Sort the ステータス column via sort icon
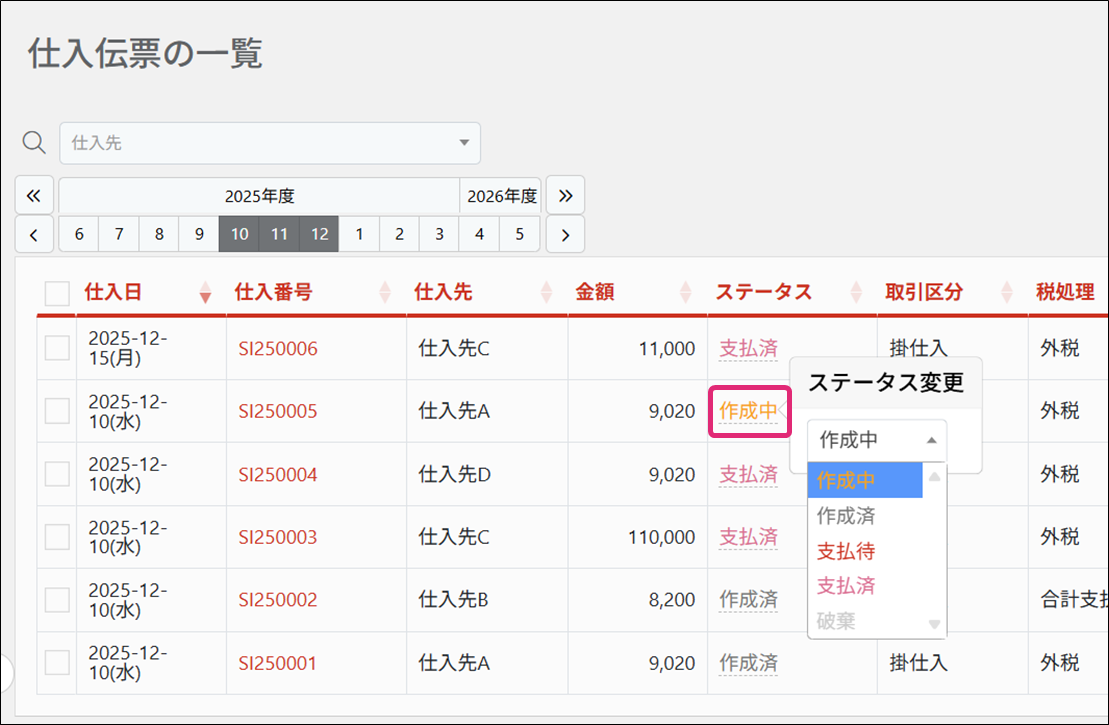The height and width of the screenshot is (725, 1109). (856, 292)
